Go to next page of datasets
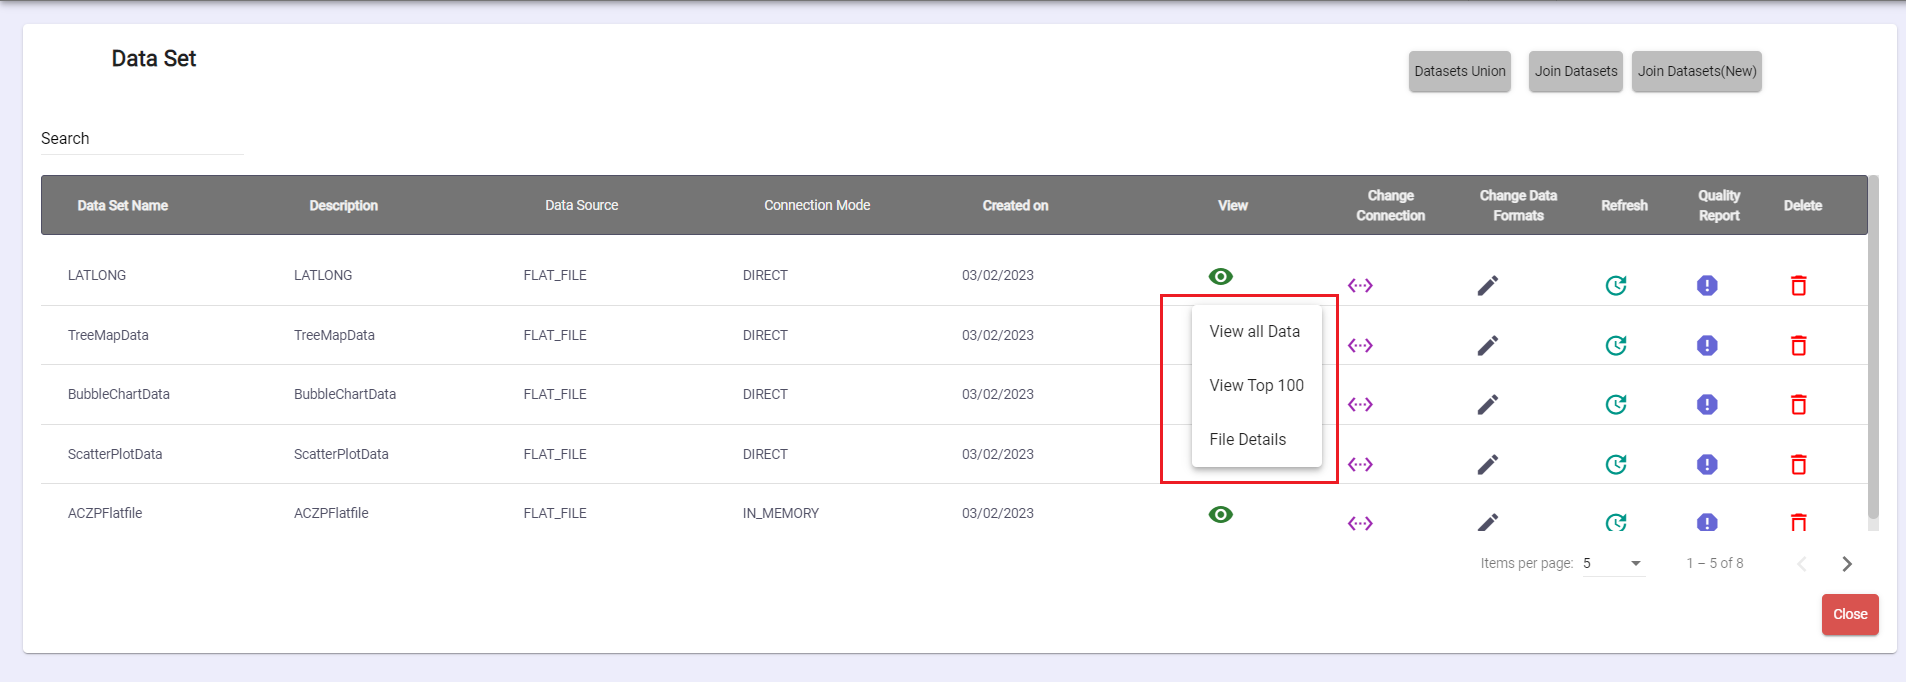Image resolution: width=1906 pixels, height=682 pixels. (1846, 564)
